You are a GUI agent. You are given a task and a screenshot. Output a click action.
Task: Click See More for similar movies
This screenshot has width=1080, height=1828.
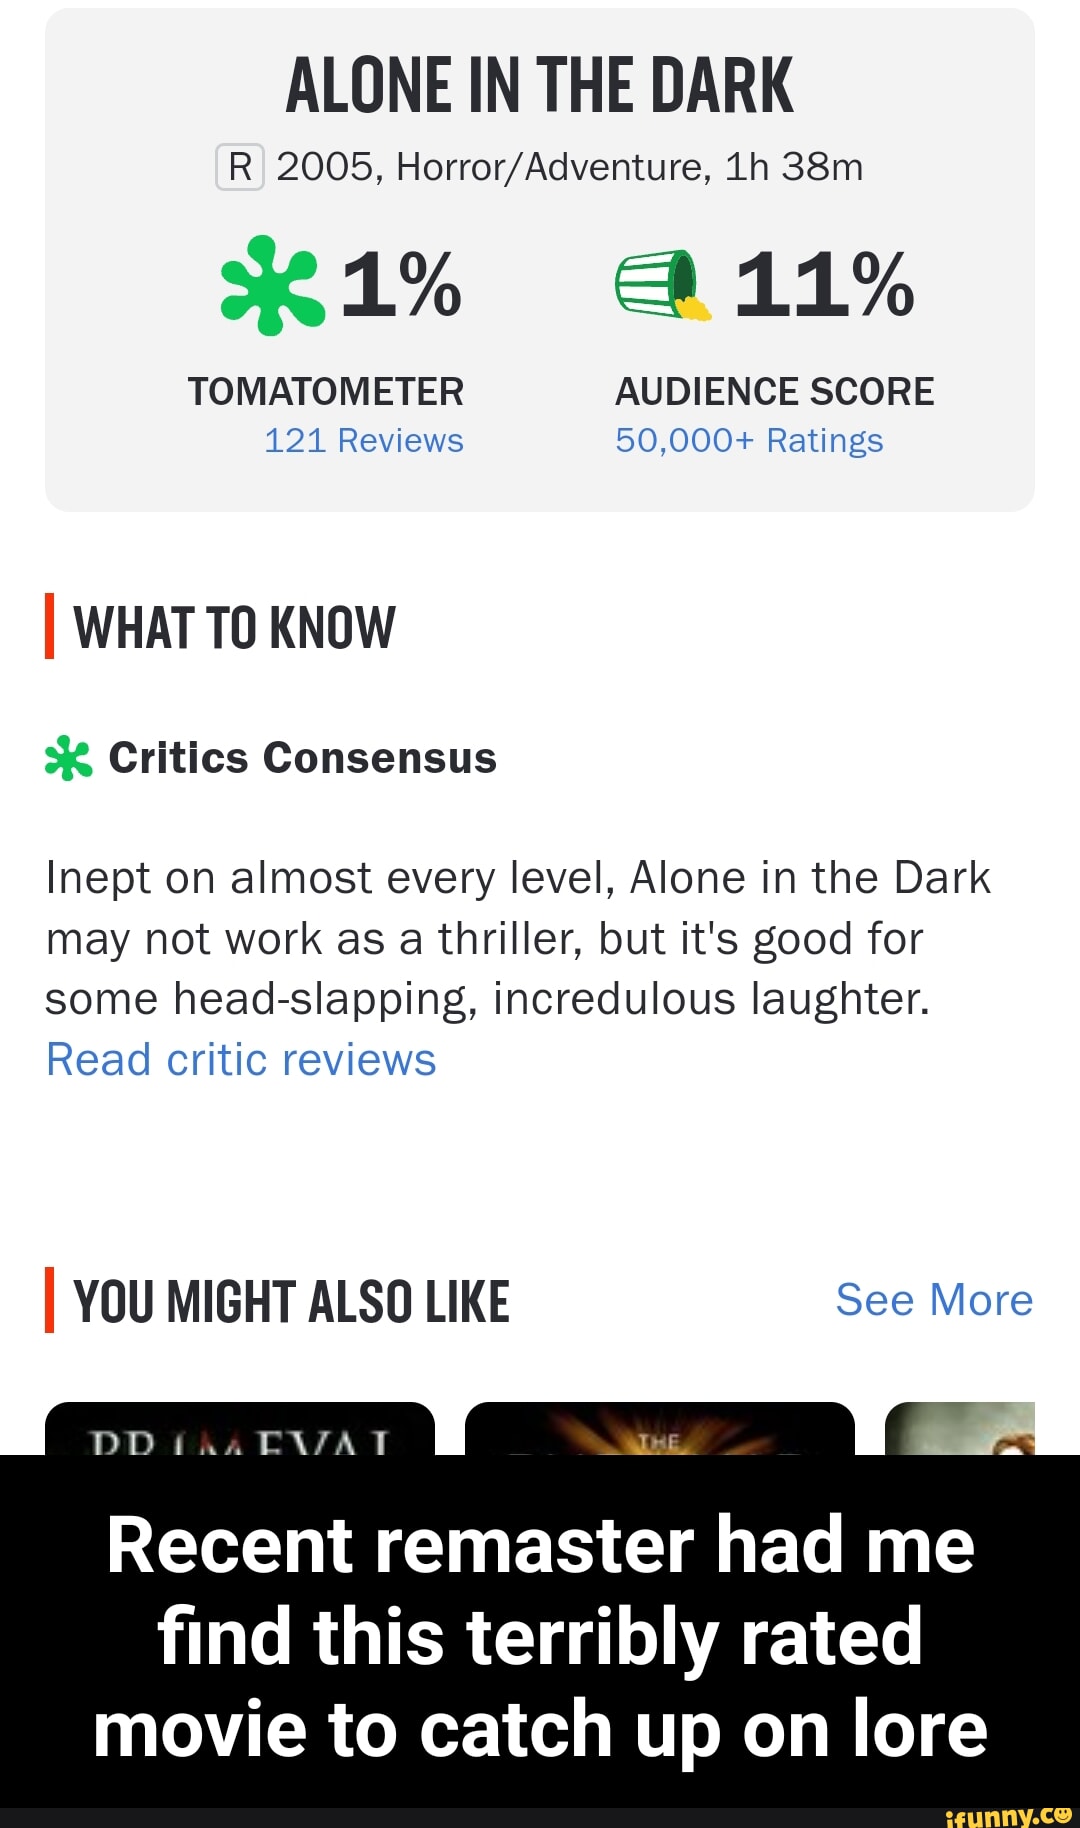(x=934, y=1300)
